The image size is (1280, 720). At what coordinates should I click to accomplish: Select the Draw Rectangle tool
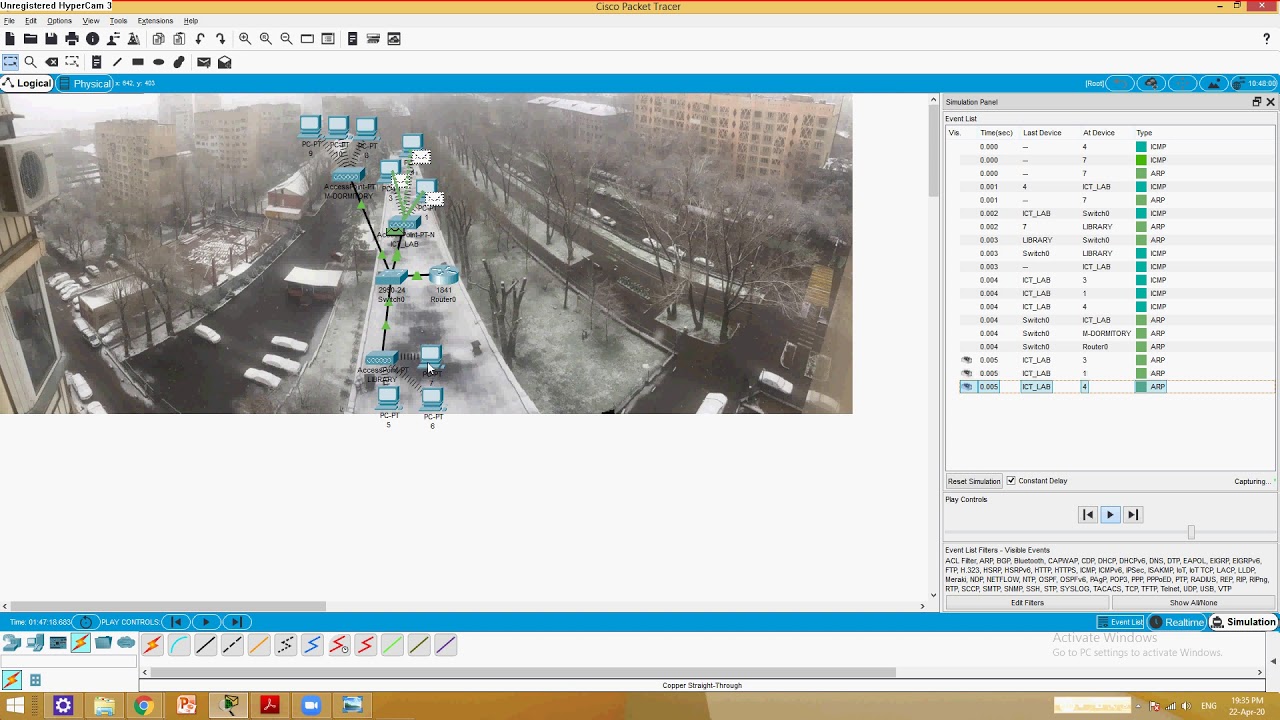pyautogui.click(x=138, y=62)
